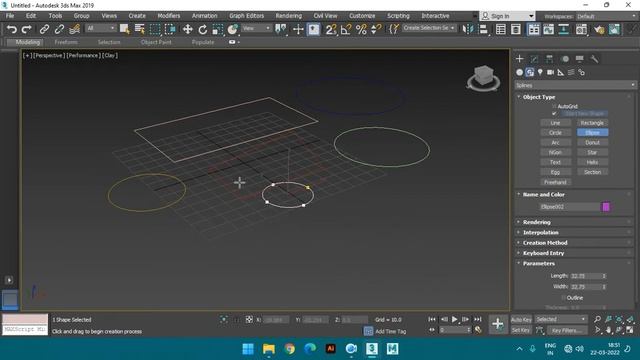640x360 pixels.
Task: Click the Align tool icon
Action: [x=483, y=29]
